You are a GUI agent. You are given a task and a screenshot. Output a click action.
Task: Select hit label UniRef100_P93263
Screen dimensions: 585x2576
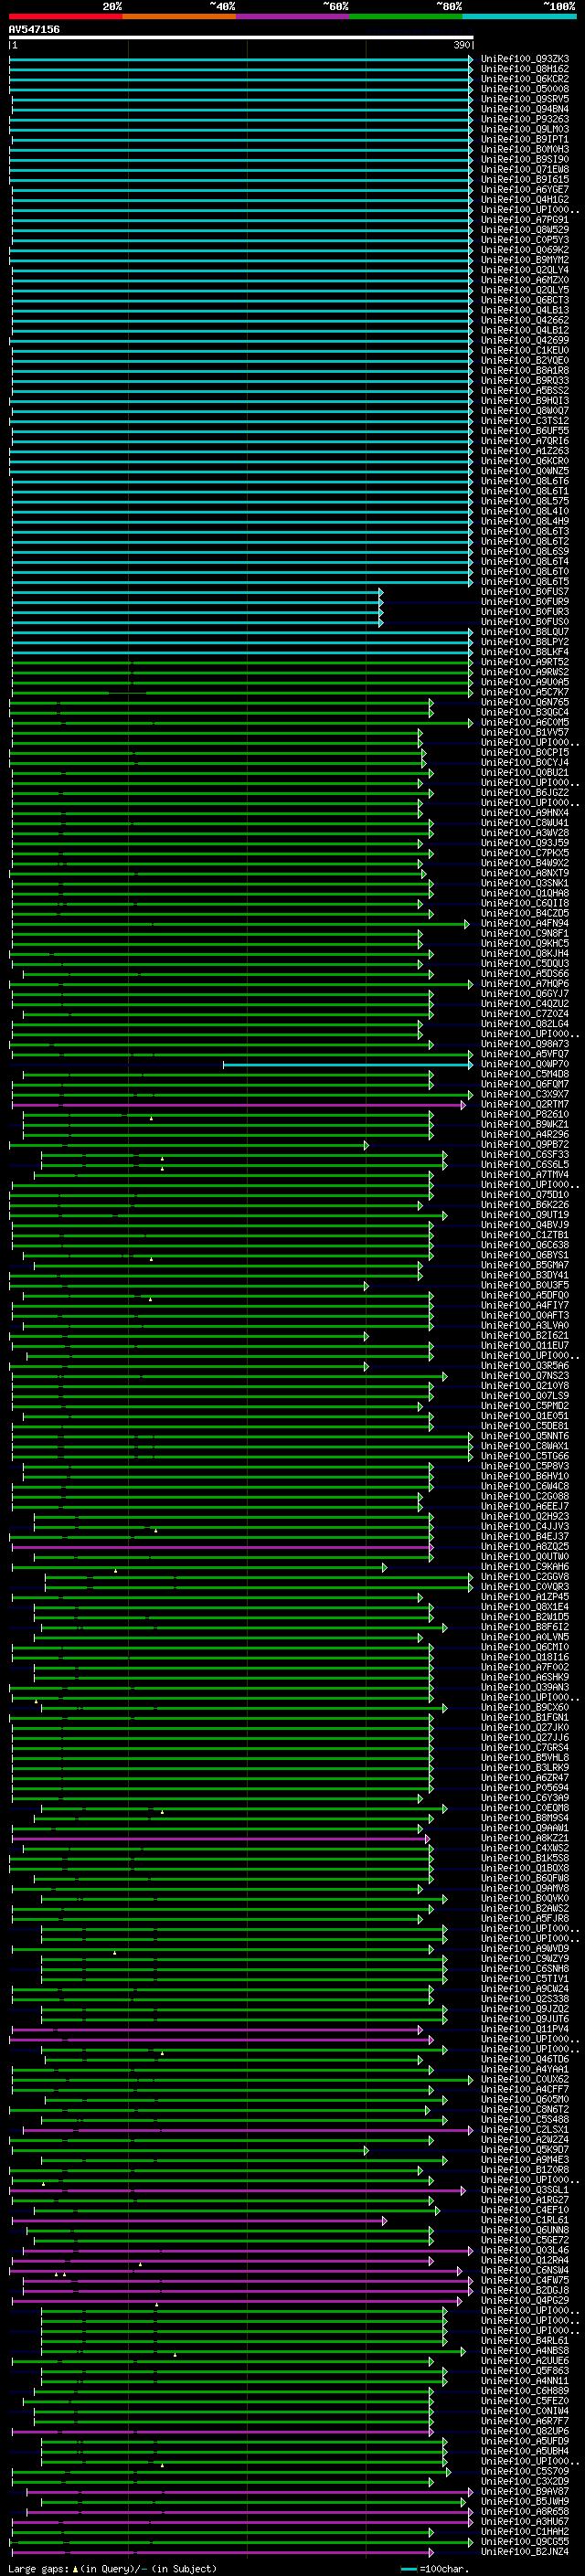tap(525, 119)
